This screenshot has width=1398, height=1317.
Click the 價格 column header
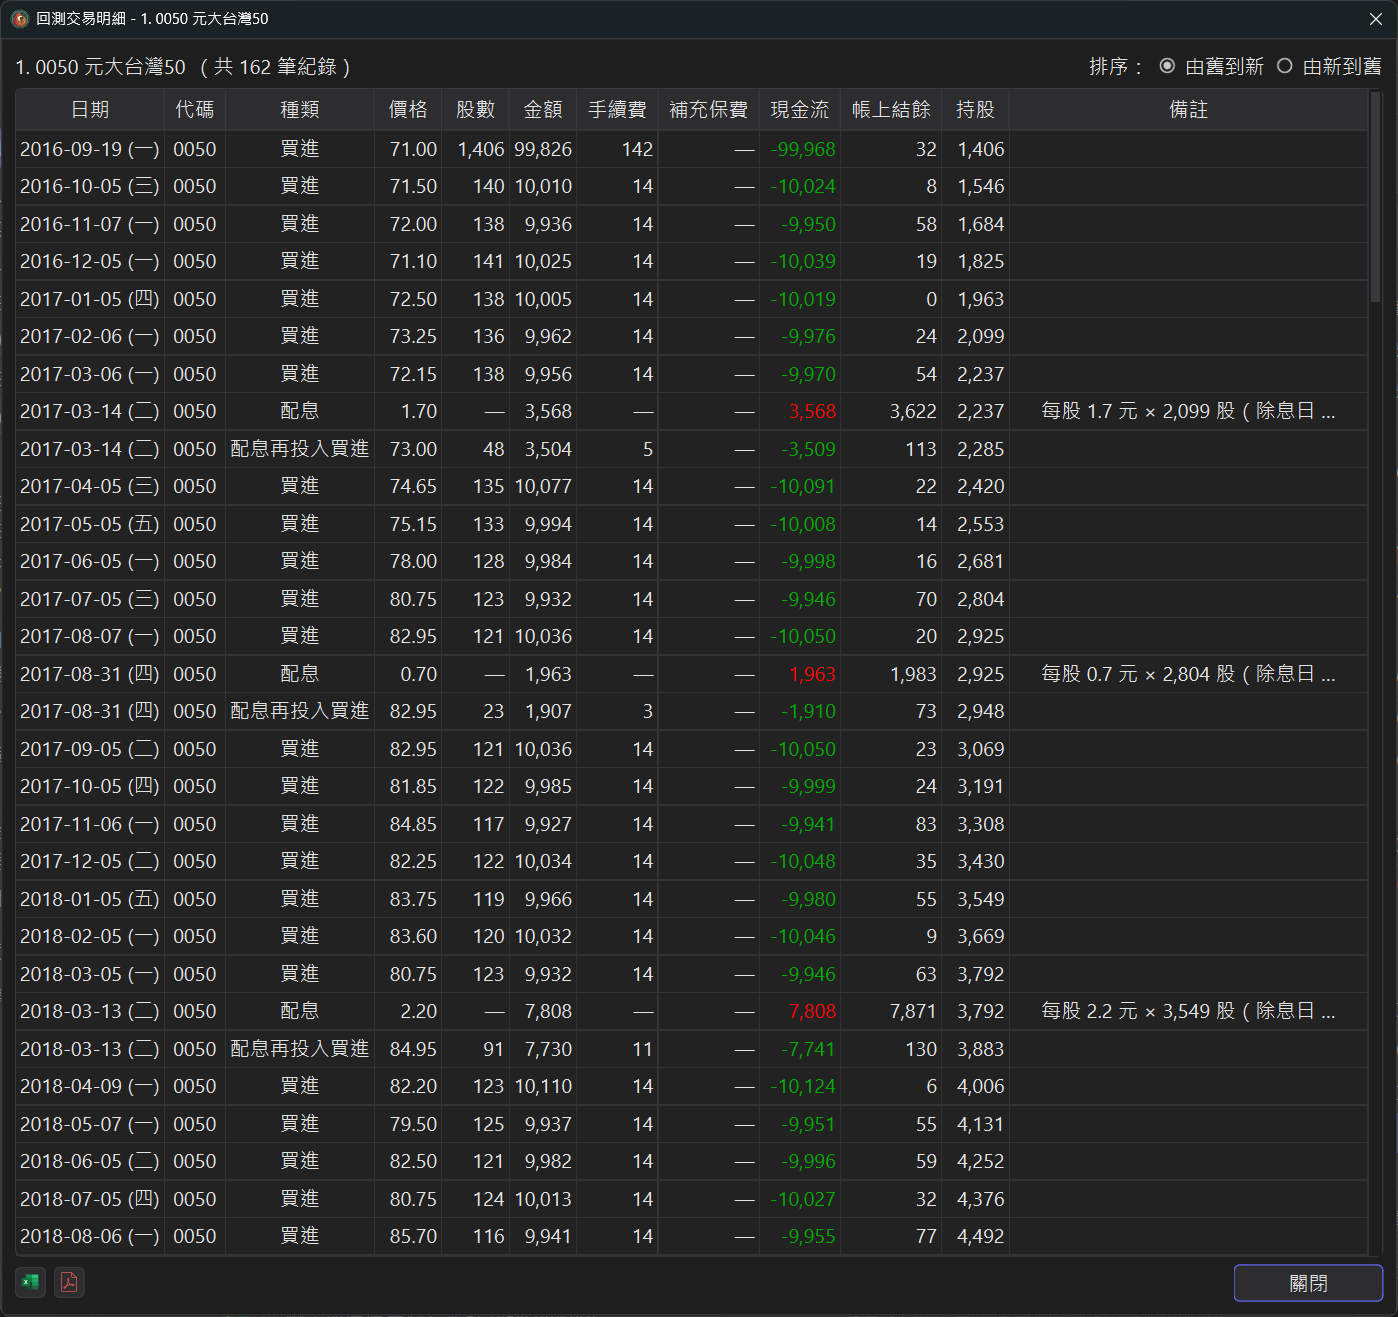408,110
